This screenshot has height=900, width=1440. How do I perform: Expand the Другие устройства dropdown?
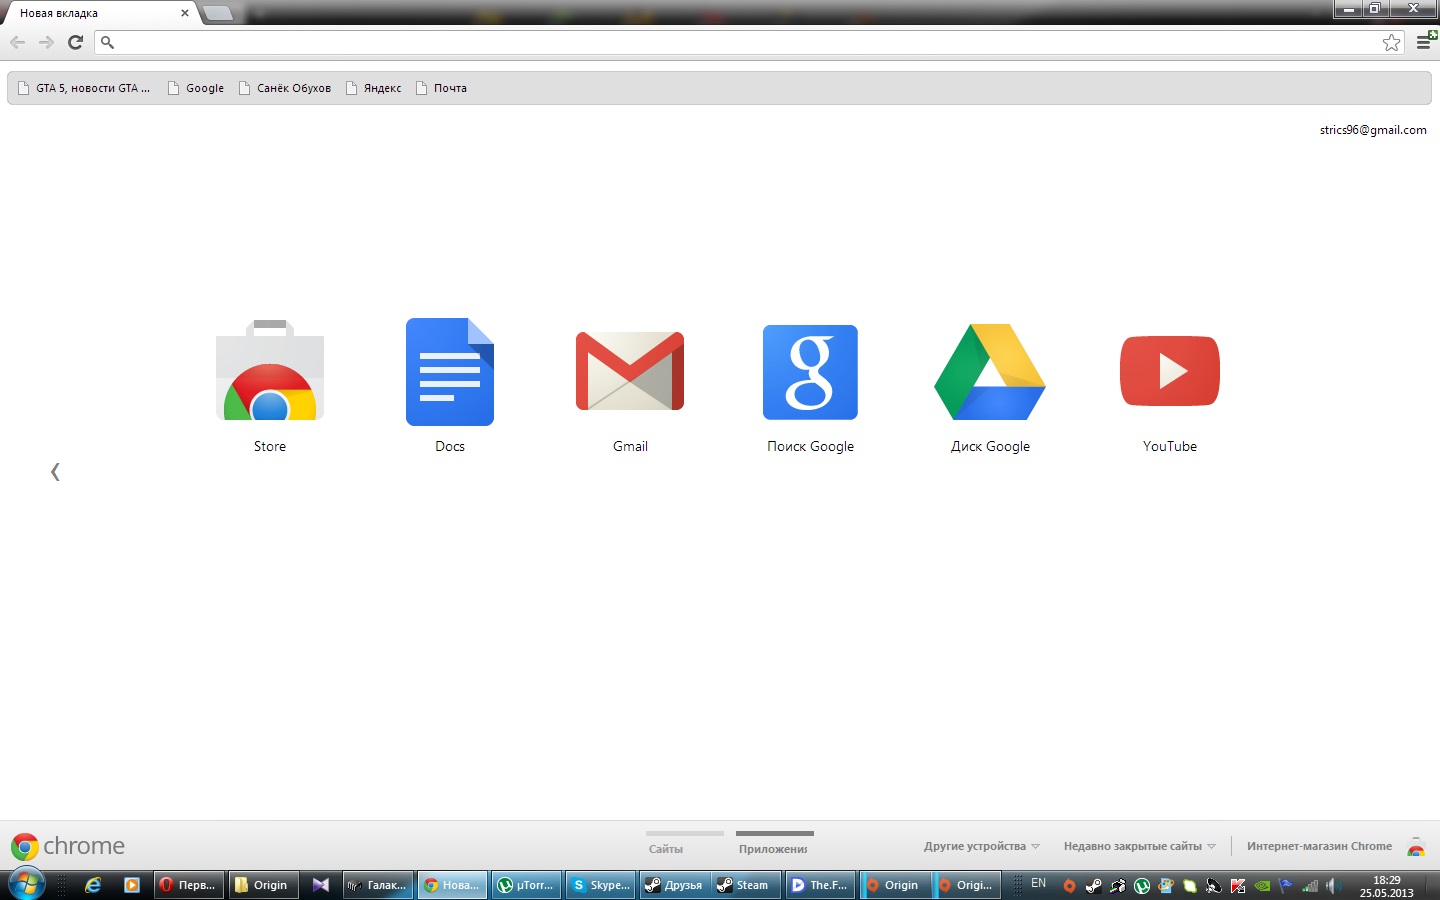(x=981, y=846)
